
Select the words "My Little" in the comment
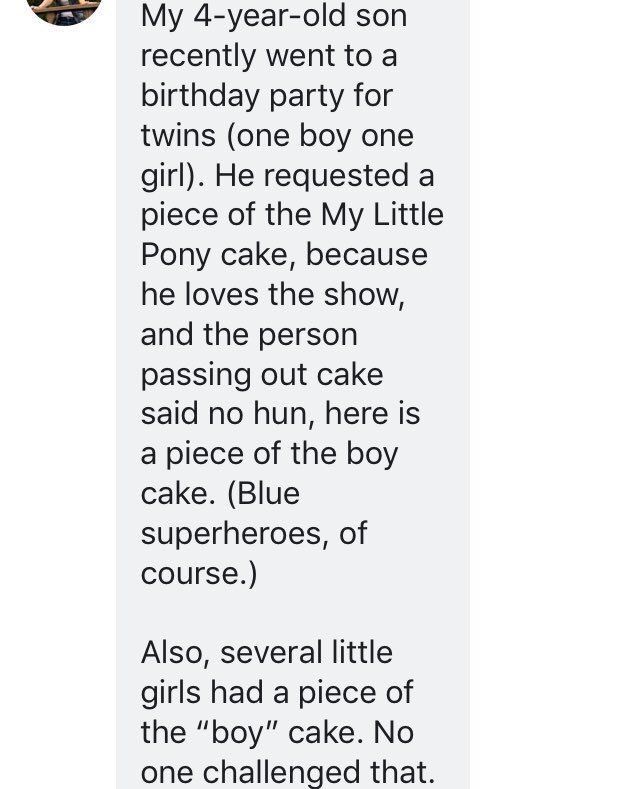382,215
